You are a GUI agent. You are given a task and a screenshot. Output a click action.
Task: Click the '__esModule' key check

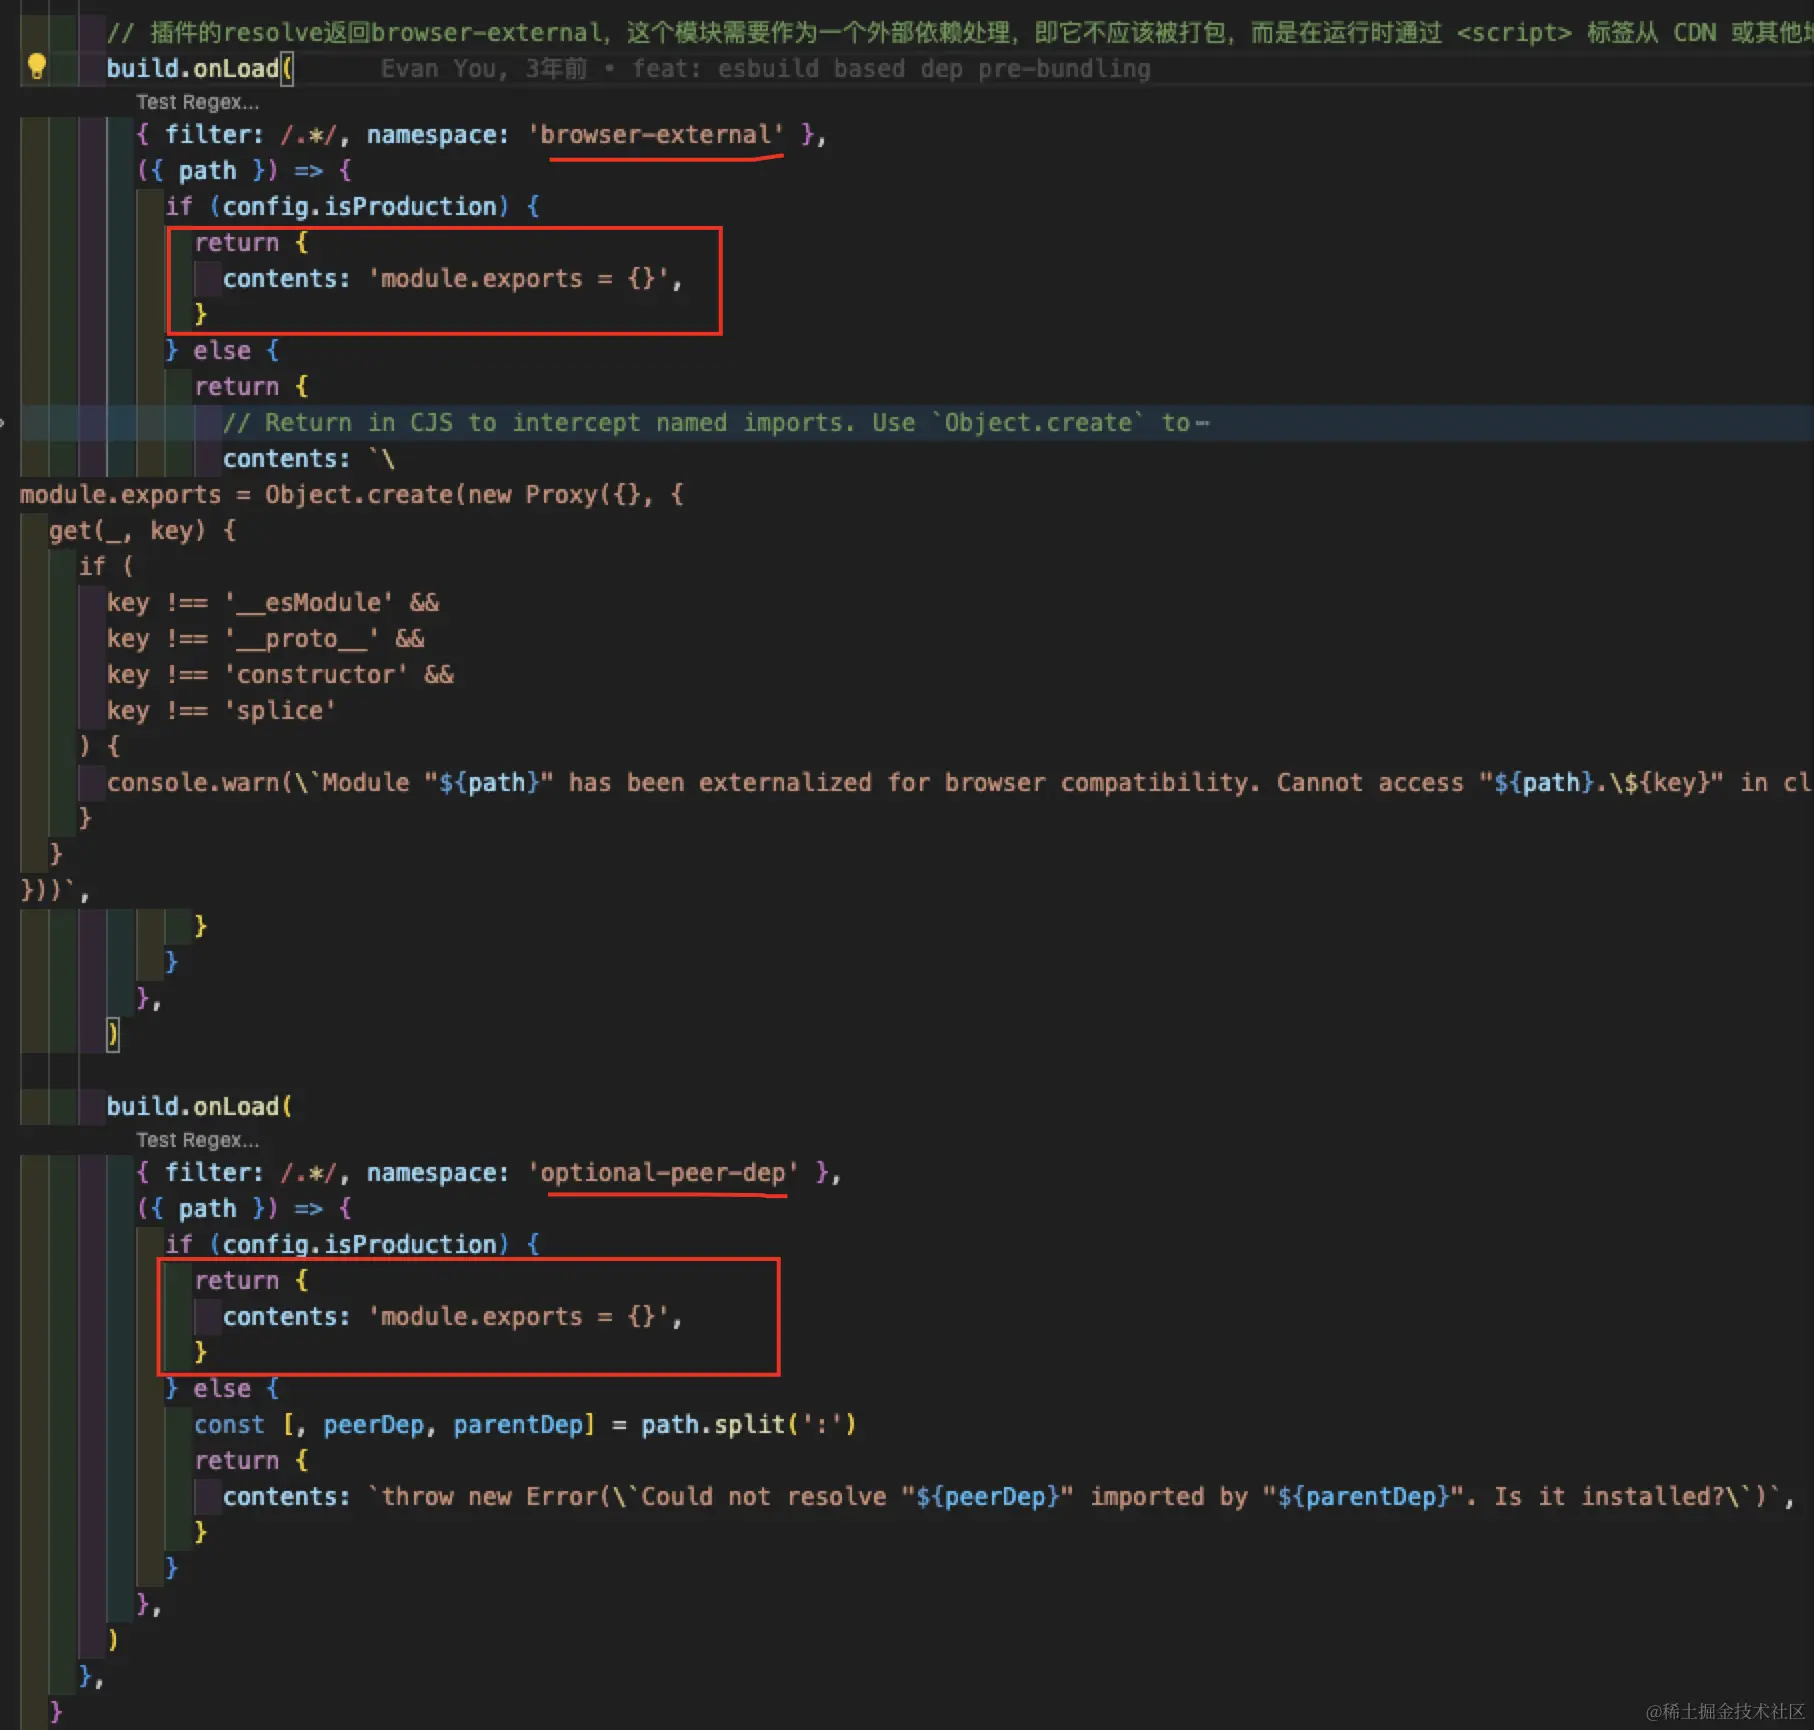click(273, 603)
